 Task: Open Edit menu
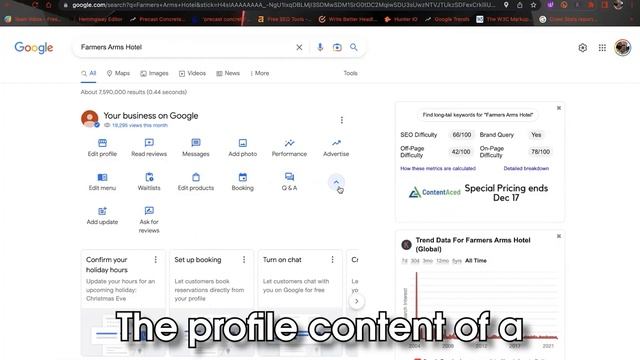click(102, 182)
